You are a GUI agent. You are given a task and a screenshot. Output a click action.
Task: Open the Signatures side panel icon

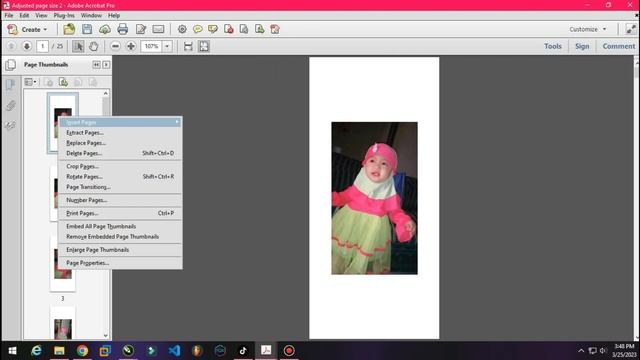click(11, 125)
